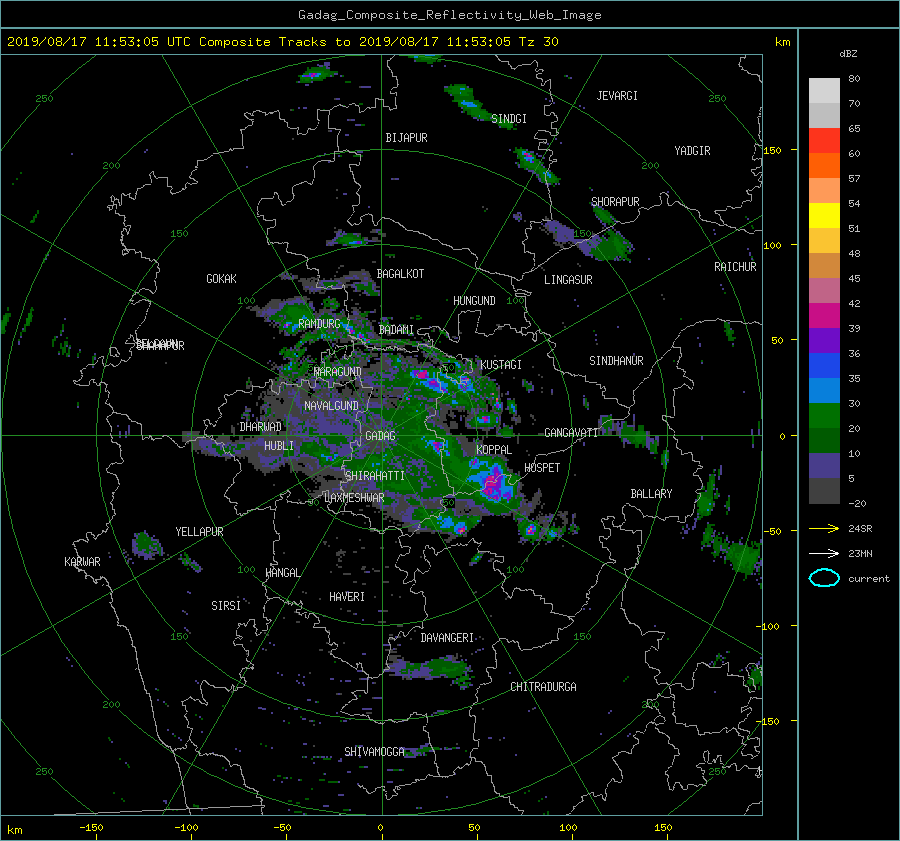Click the YELLAPUR city label
The image size is (900, 841).
(x=199, y=532)
